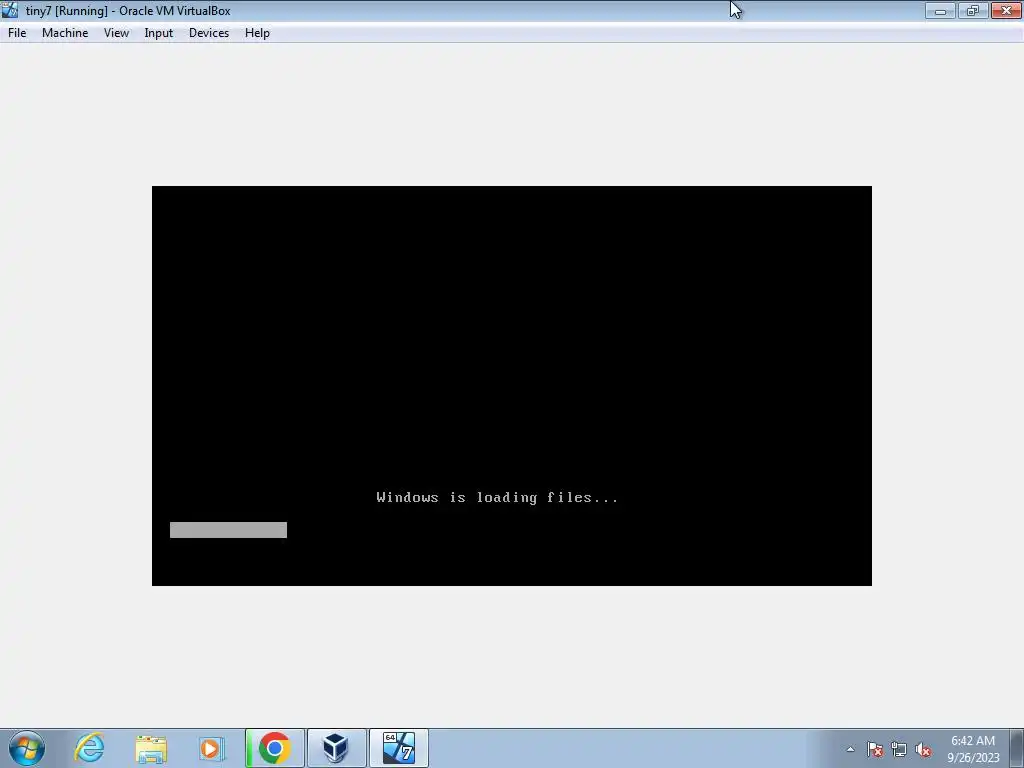
Task: Open Windows Media Player from taskbar
Action: tap(212, 748)
